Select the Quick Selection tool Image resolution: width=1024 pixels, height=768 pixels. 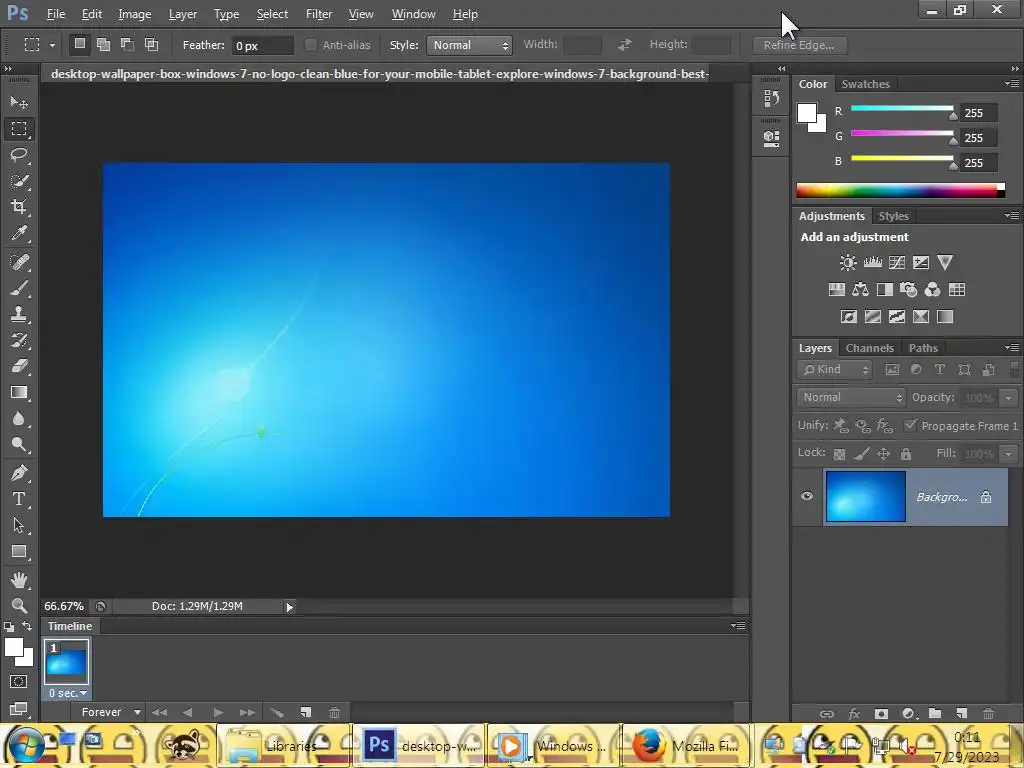(x=19, y=181)
